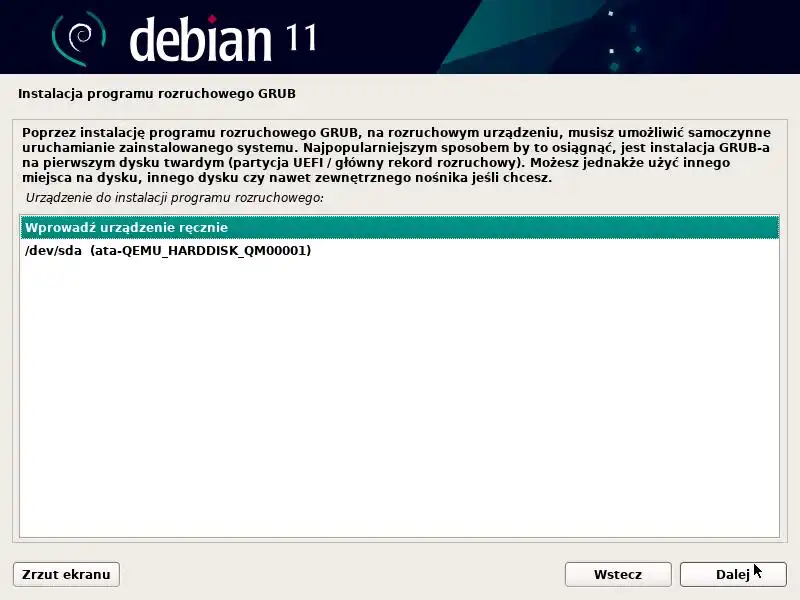Click the 'Instalacja programu rozruchowego GRUB' heading
Viewport: 800px width, 600px height.
157,94
